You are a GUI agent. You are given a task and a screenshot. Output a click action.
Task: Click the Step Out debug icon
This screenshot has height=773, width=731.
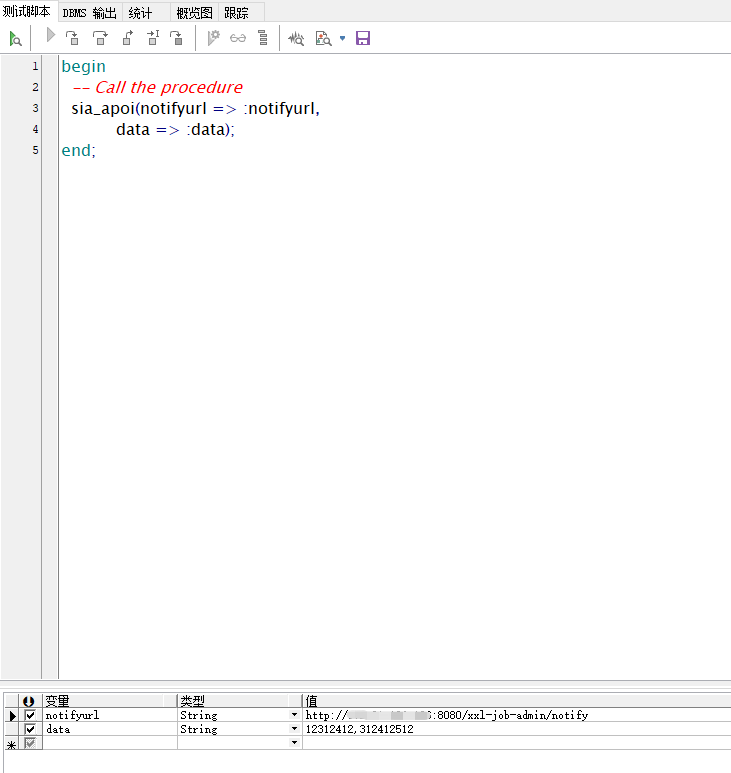[x=128, y=38]
